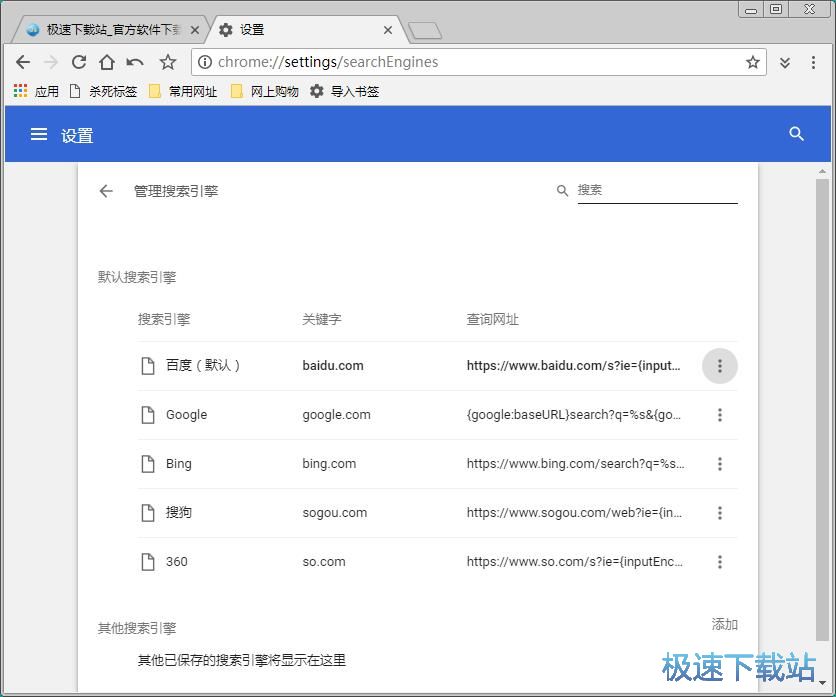Show options menu for 360 search engine
Screen dimensions: 836x697
pos(719,562)
